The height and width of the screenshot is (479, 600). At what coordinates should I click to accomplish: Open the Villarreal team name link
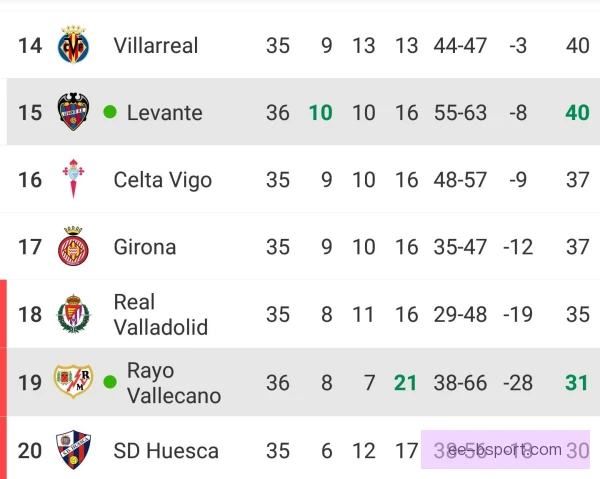pos(156,45)
